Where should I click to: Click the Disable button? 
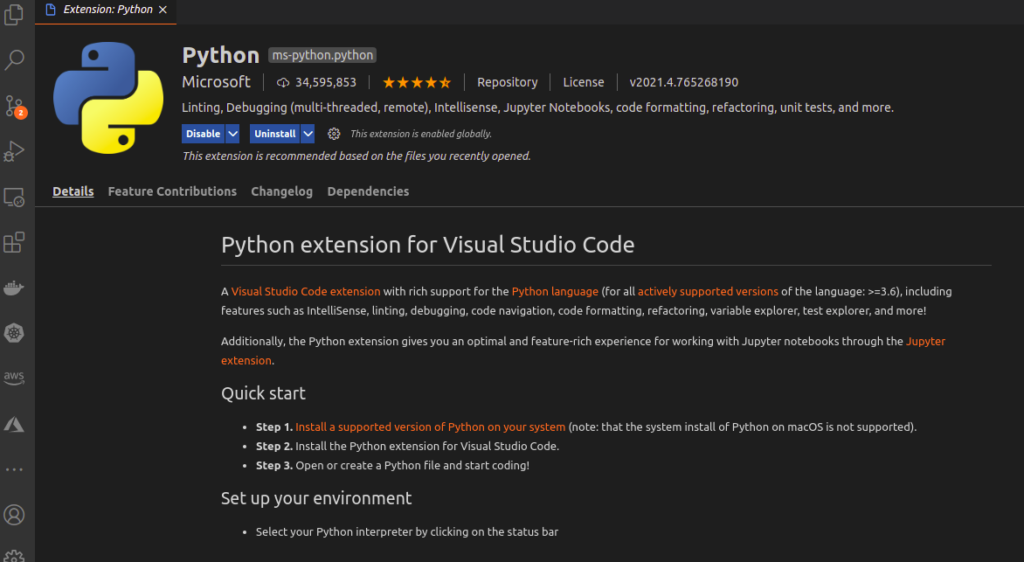tap(203, 134)
